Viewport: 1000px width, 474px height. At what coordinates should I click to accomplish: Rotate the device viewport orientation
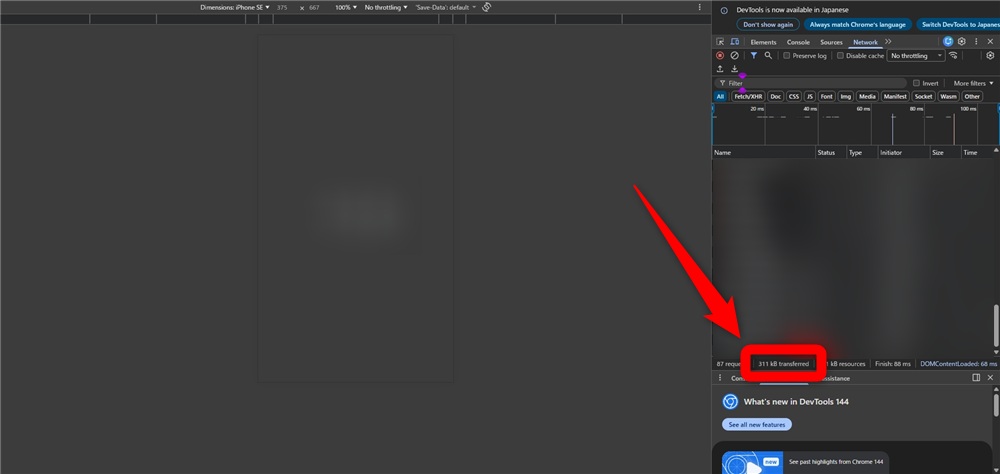(486, 7)
